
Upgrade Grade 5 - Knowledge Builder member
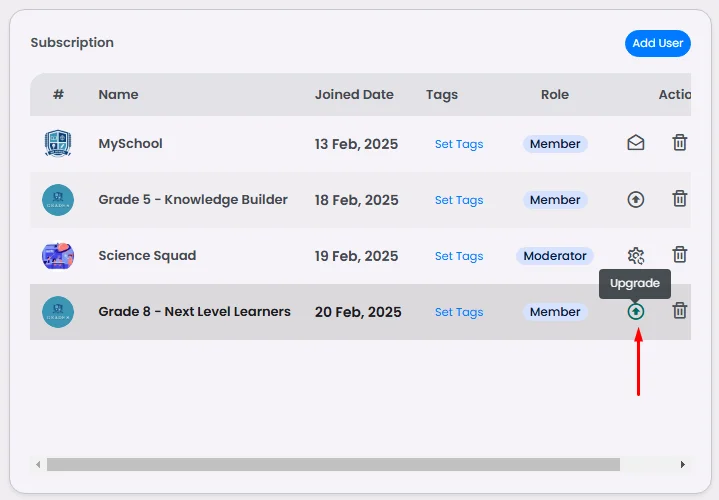636,199
